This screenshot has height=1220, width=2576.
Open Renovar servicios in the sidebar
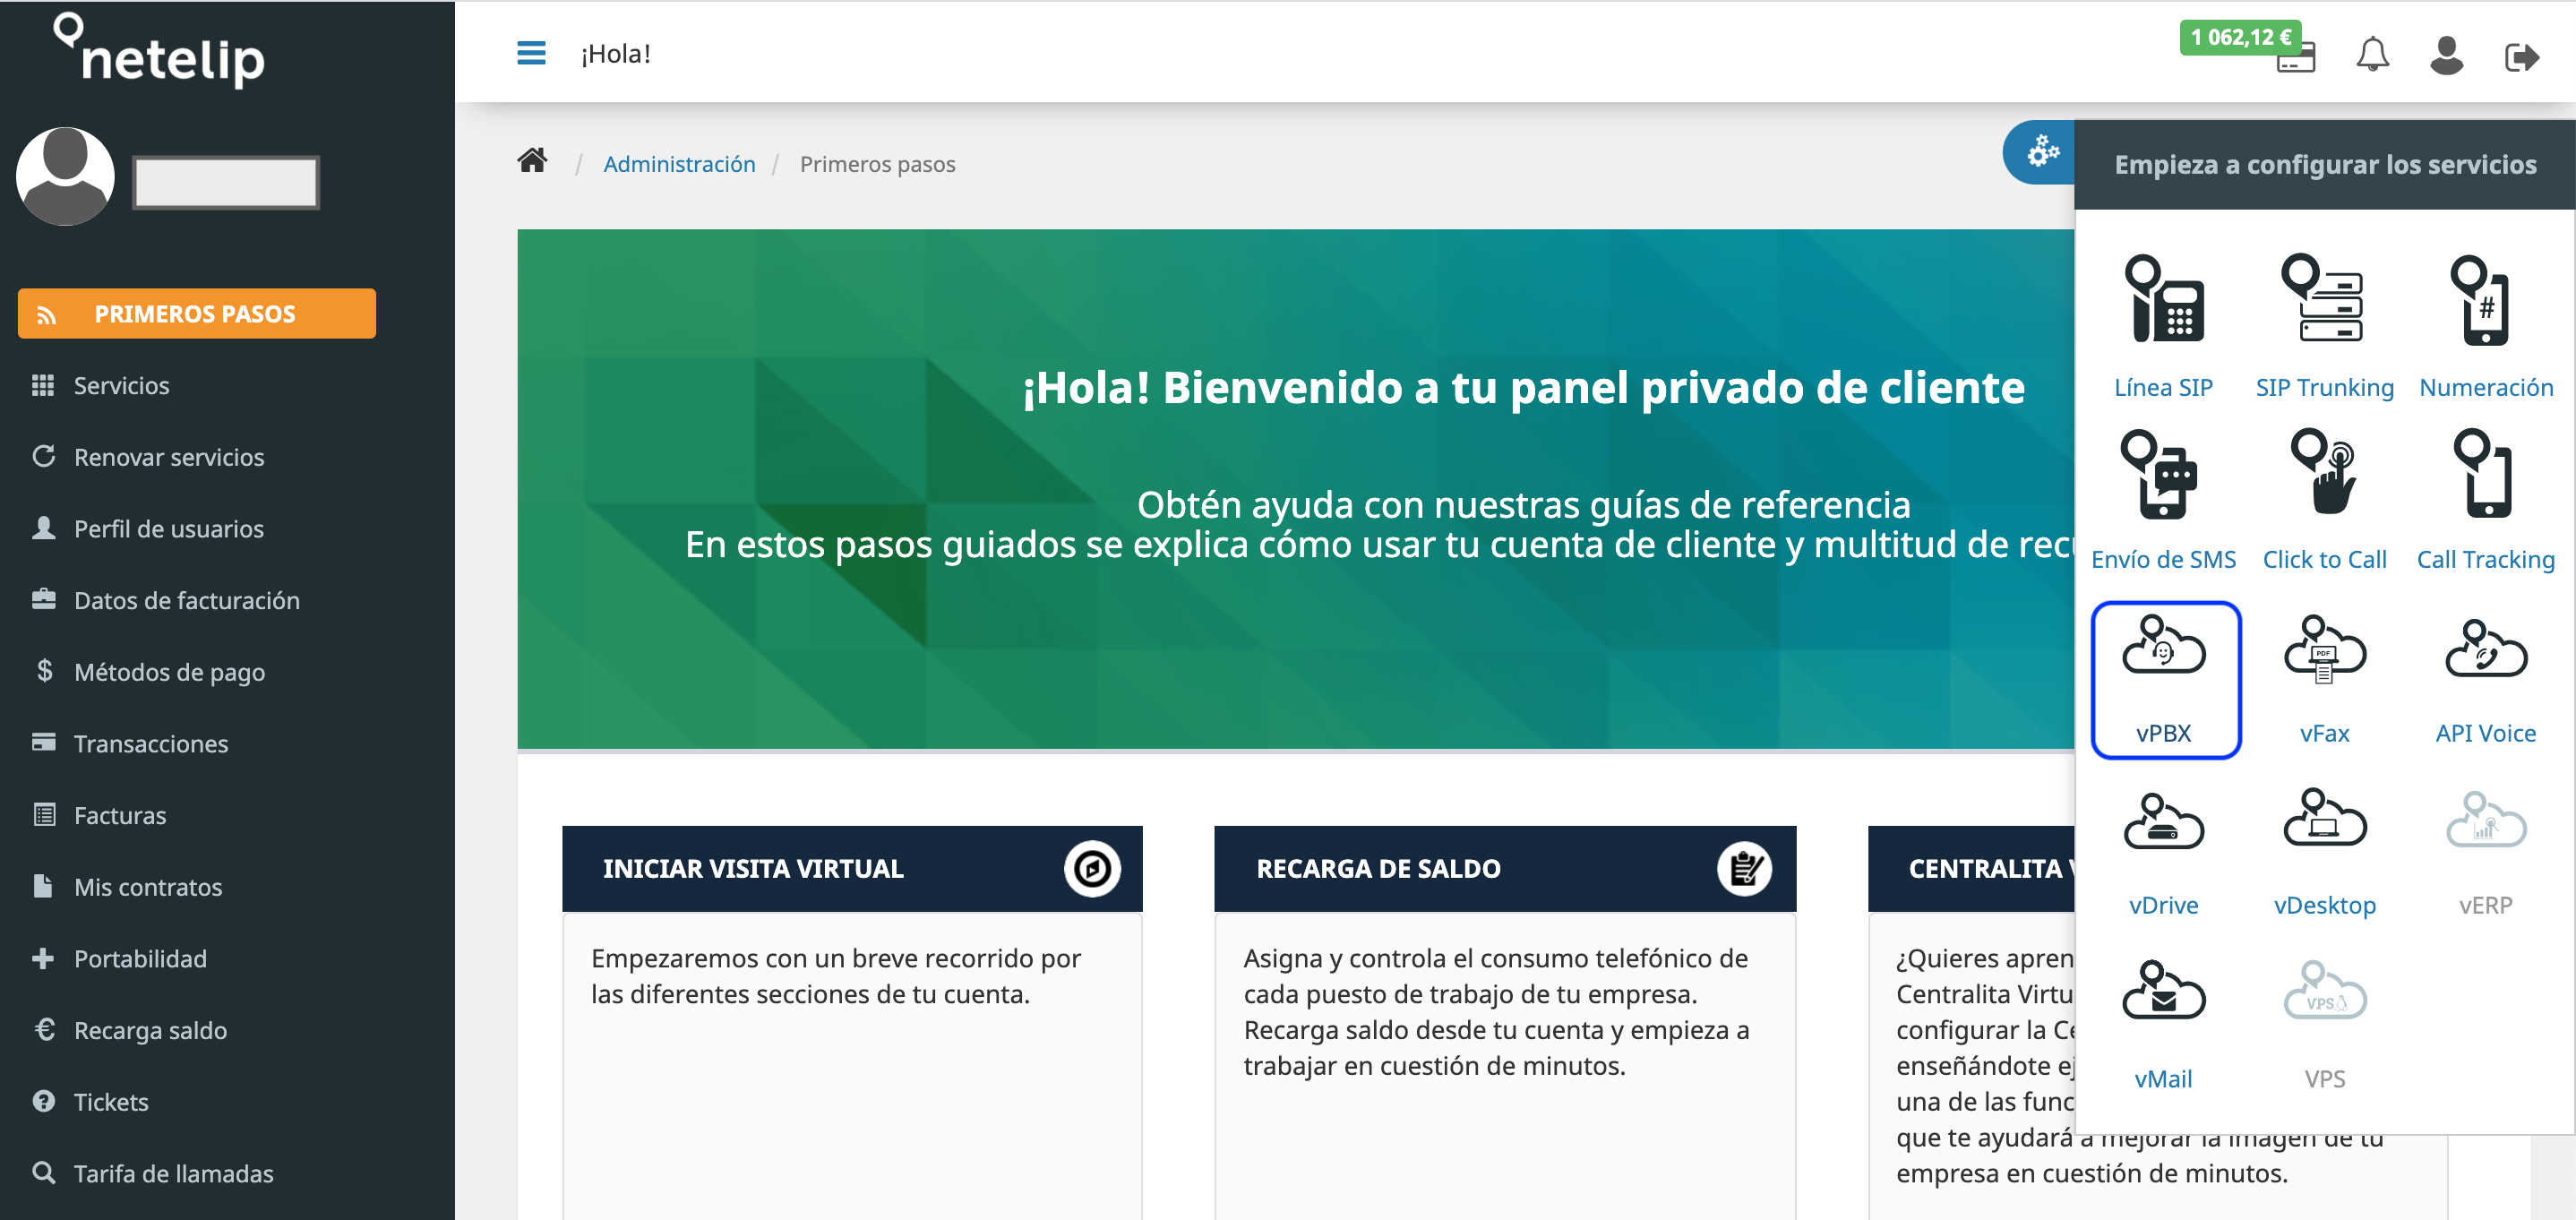(148, 457)
